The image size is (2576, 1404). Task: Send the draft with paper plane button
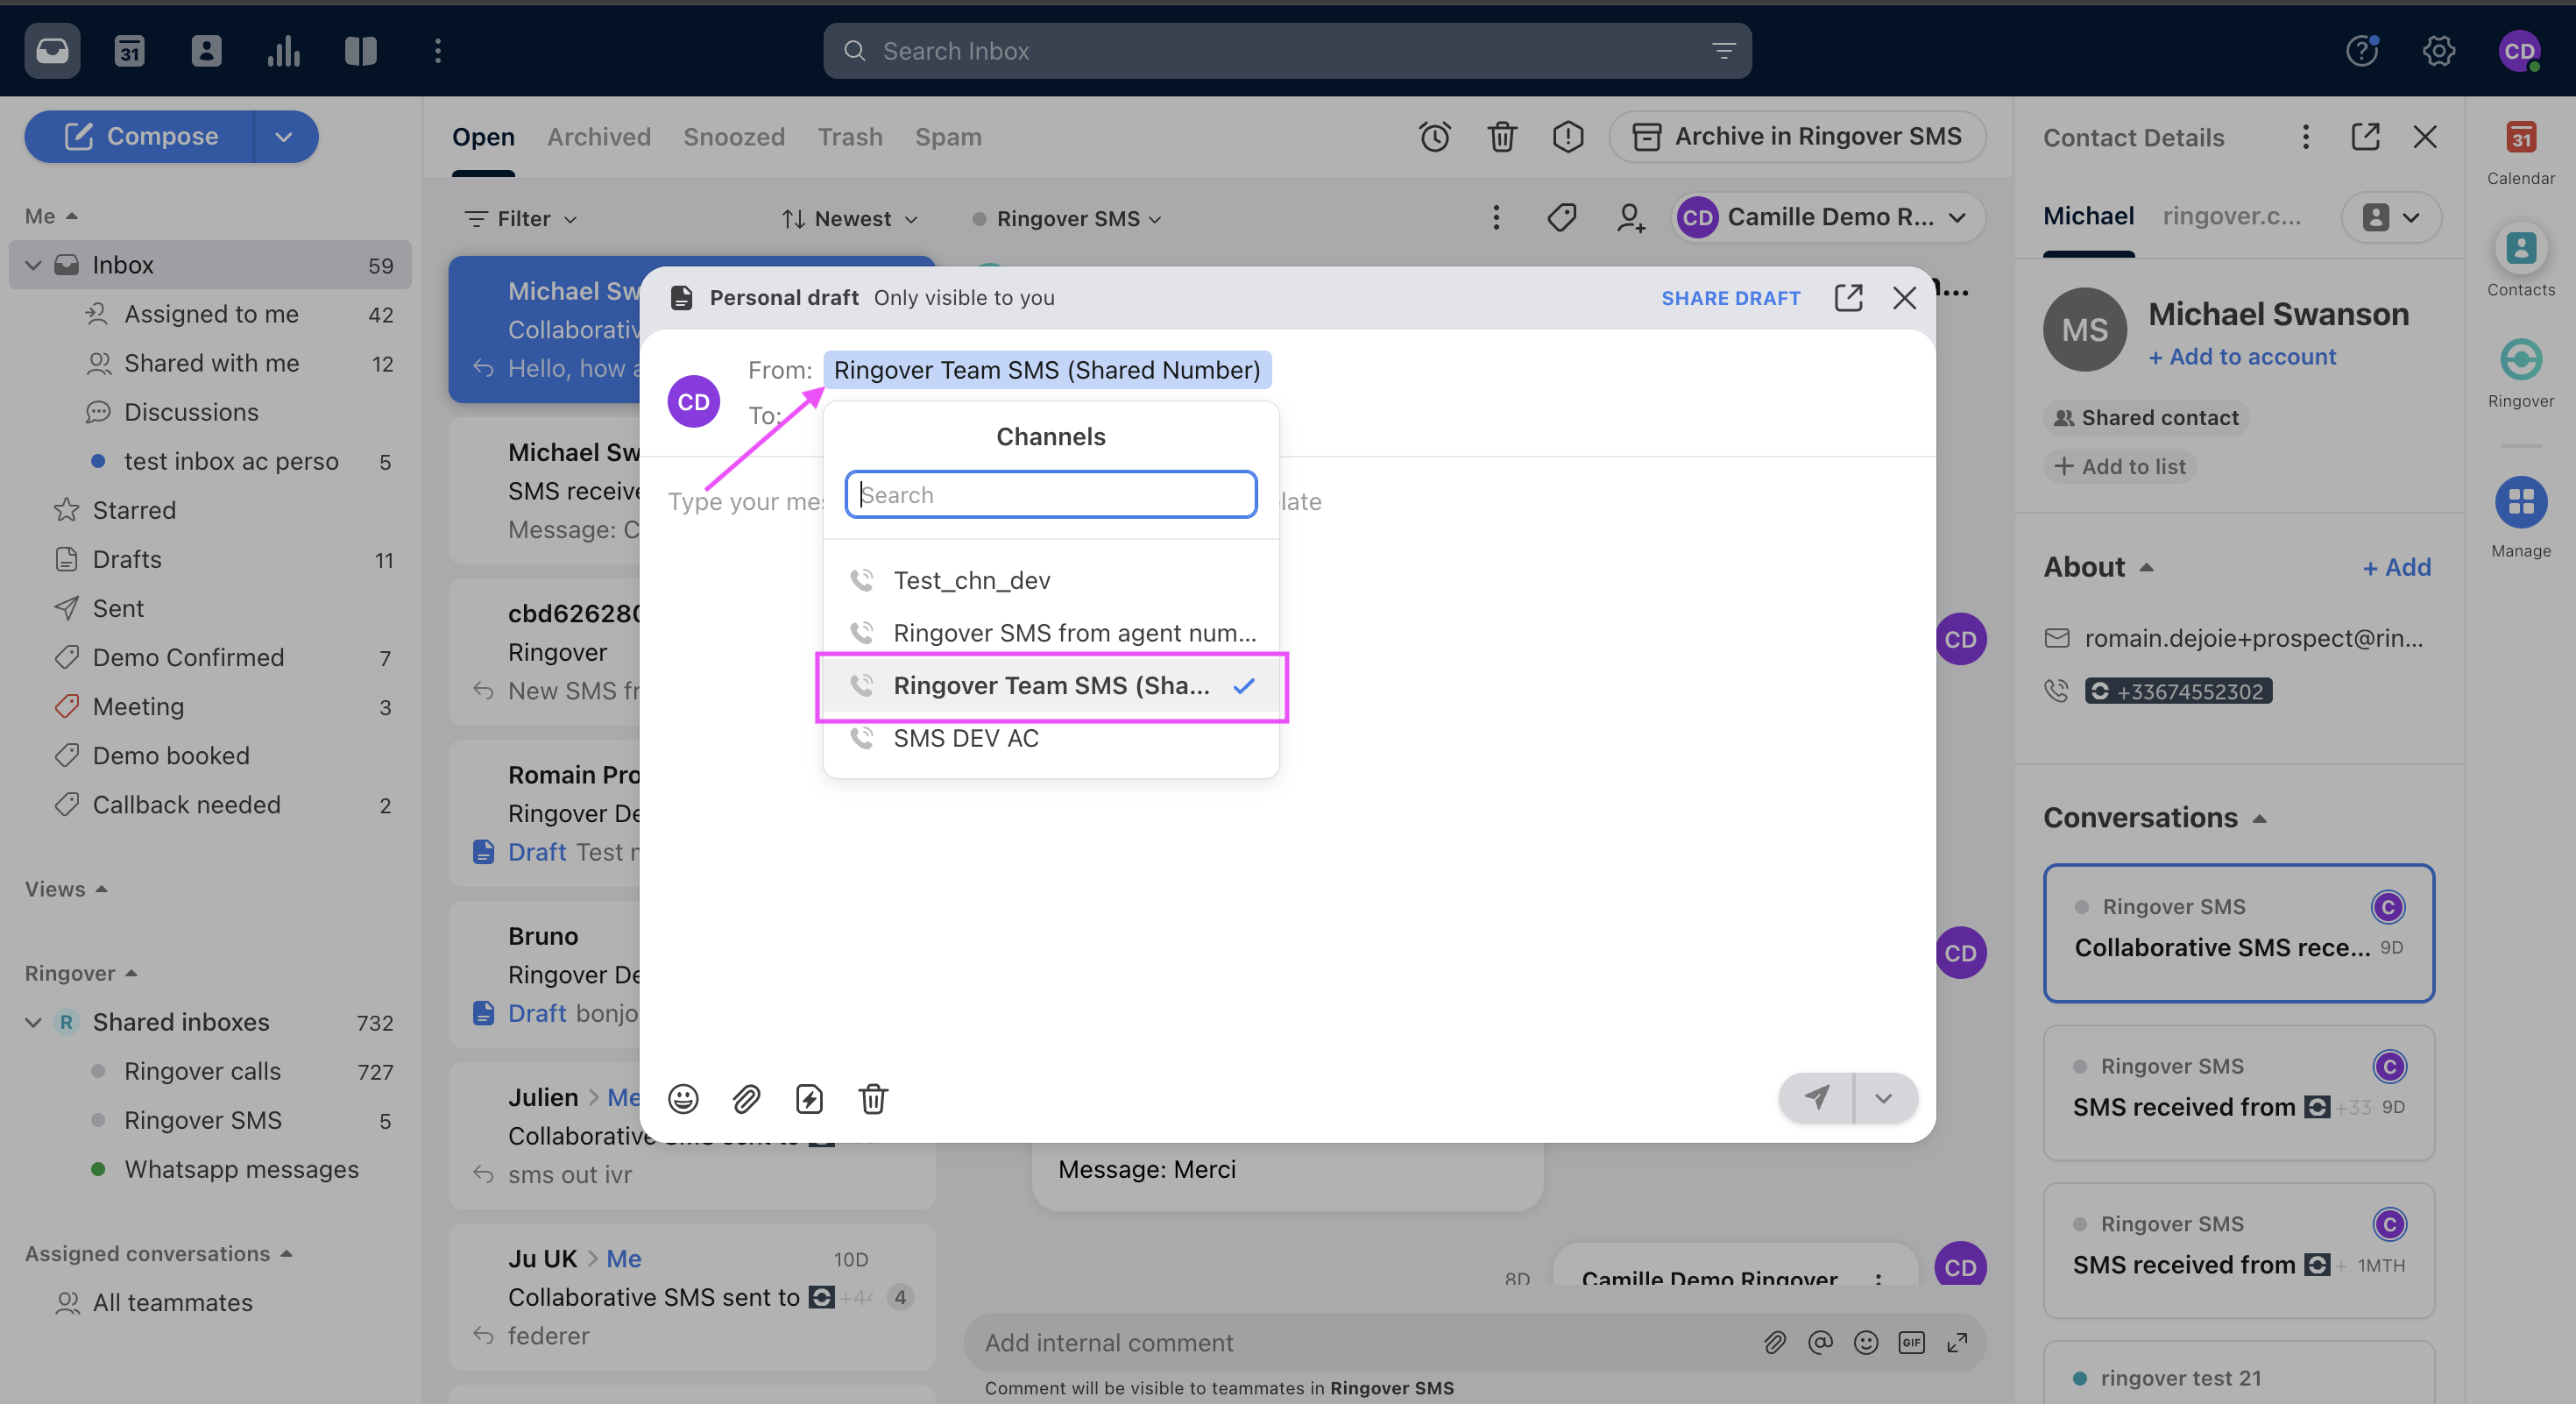[x=1816, y=1097]
